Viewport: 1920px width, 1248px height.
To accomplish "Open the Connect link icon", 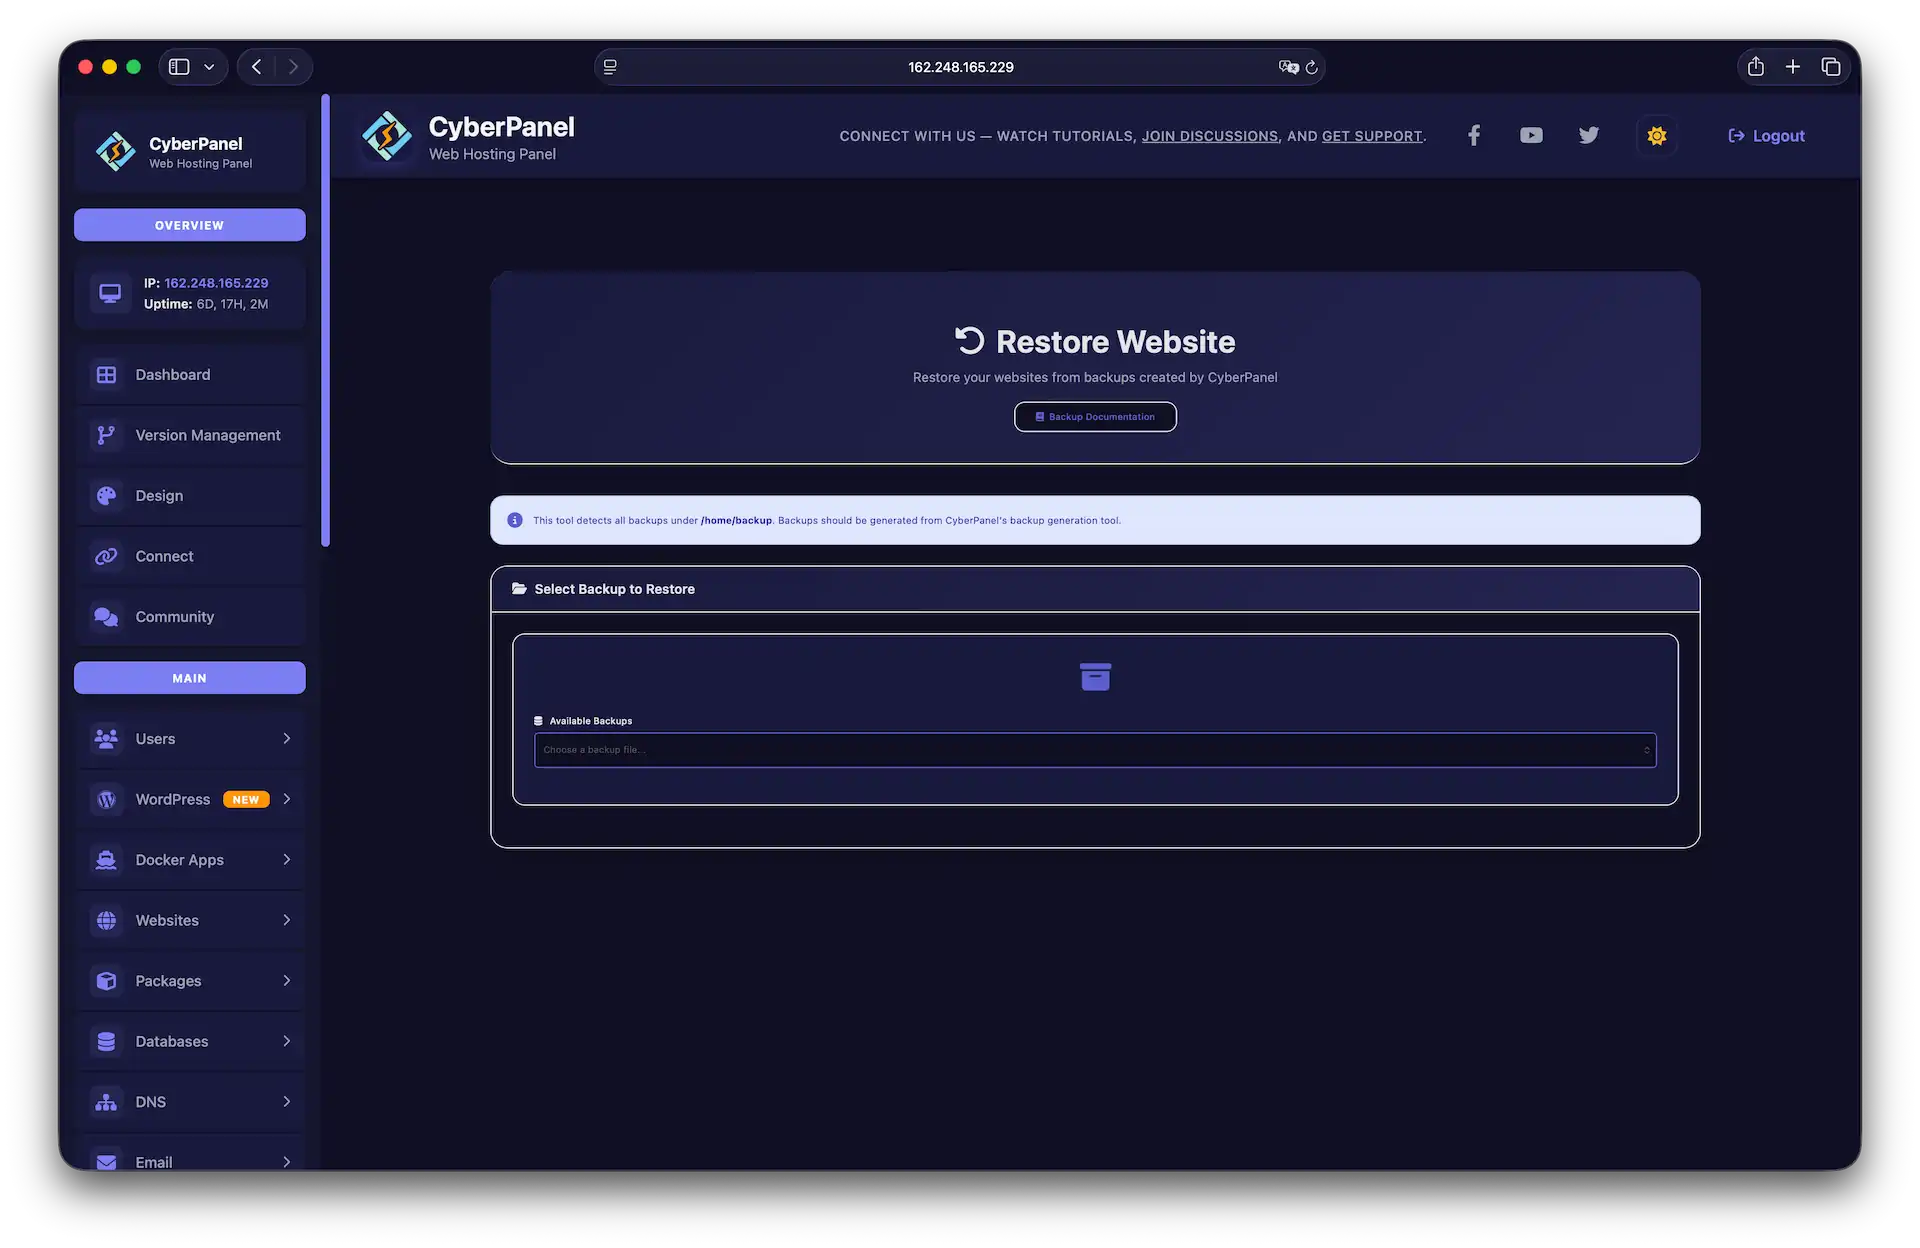I will click(107, 556).
